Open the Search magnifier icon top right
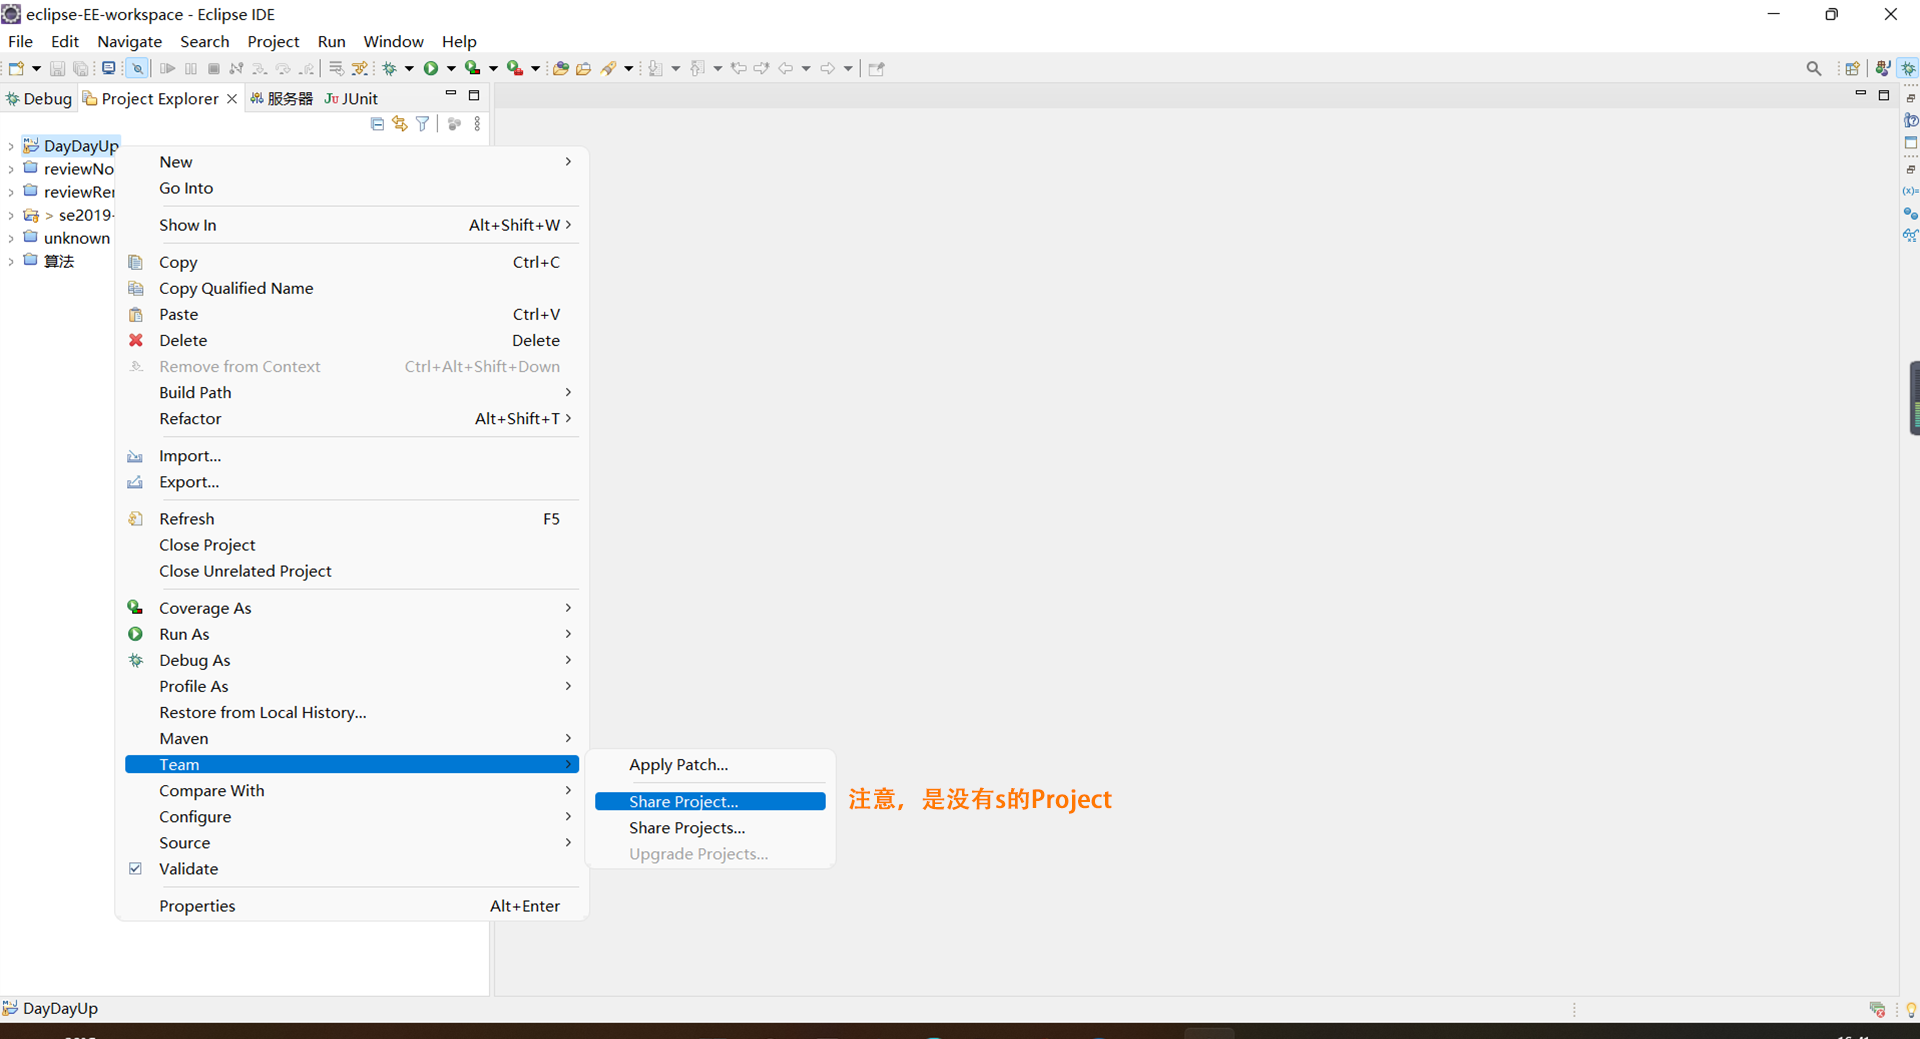Viewport: 1920px width, 1039px height. point(1813,68)
